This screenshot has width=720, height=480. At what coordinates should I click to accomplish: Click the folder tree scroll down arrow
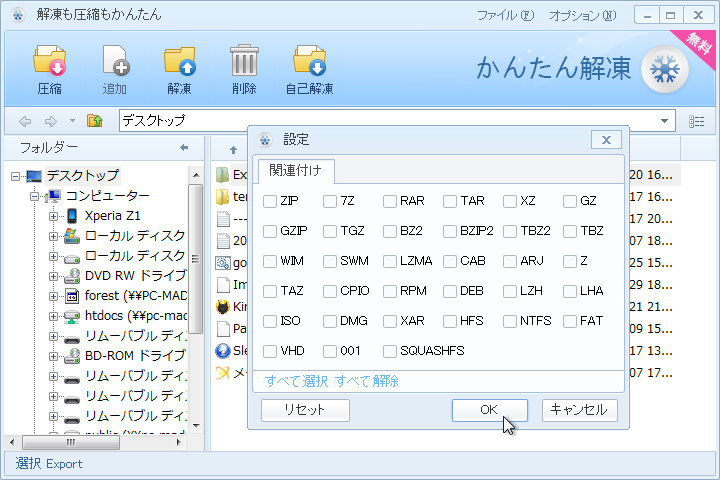[x=196, y=426]
